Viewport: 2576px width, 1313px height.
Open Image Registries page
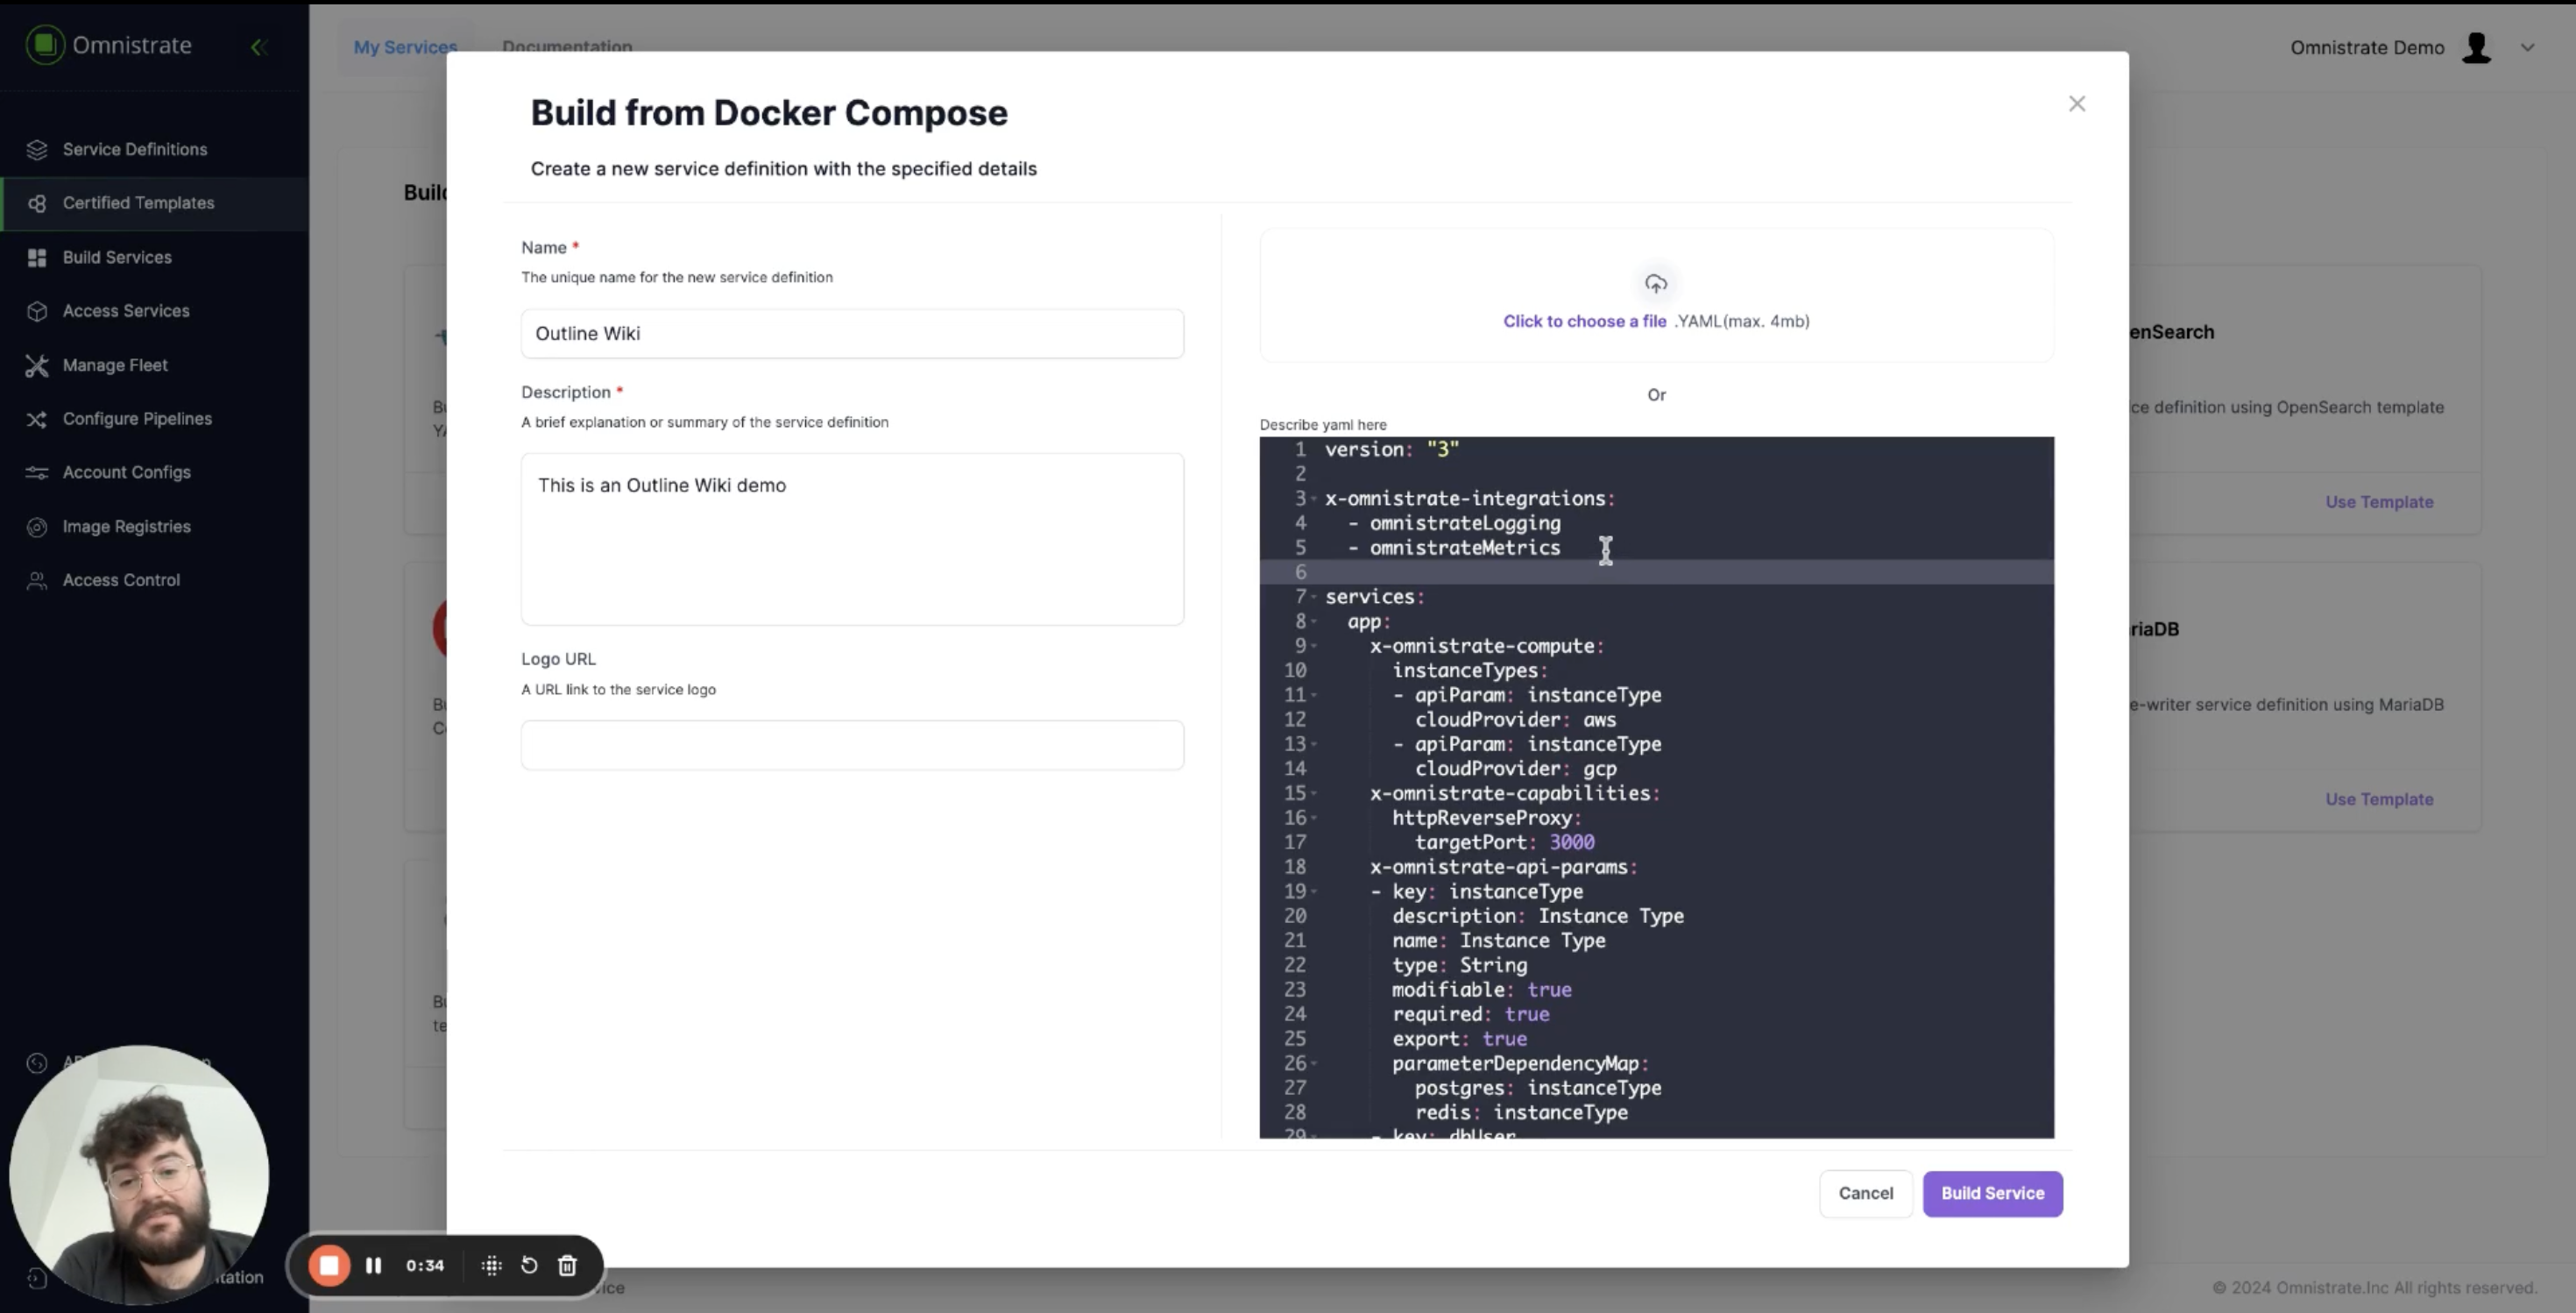click(x=126, y=526)
